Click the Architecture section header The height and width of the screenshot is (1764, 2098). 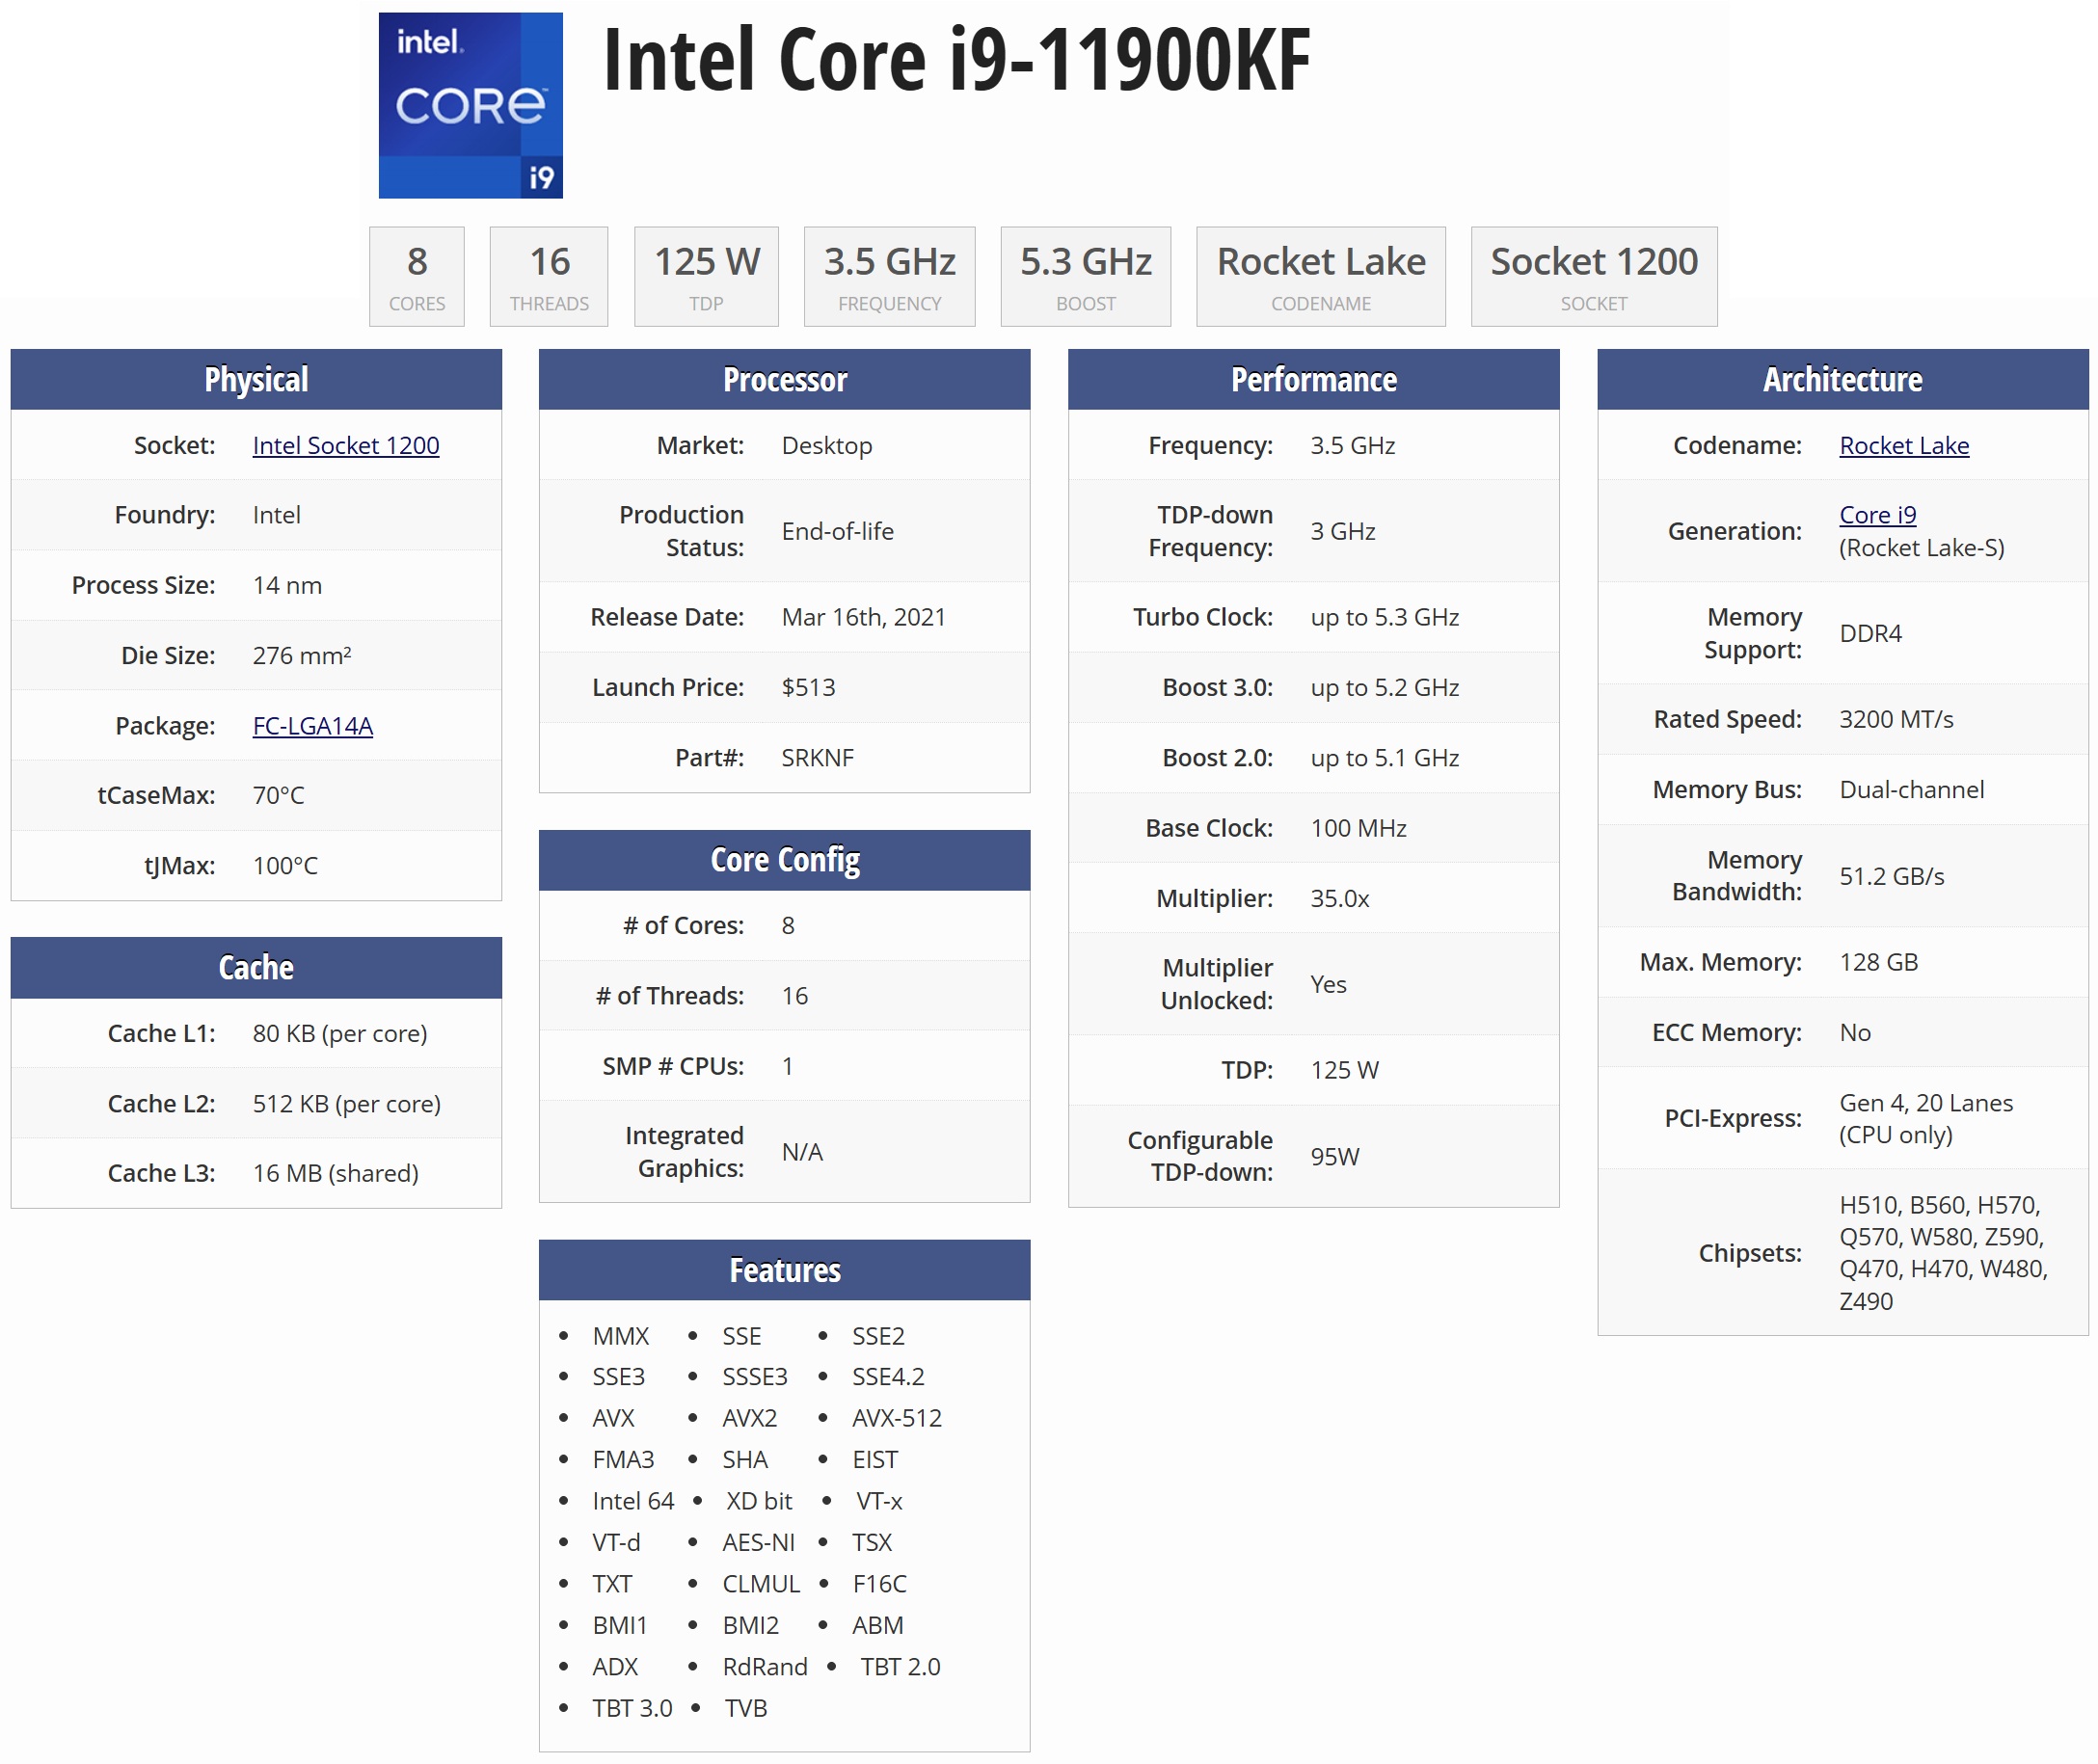tap(1842, 379)
